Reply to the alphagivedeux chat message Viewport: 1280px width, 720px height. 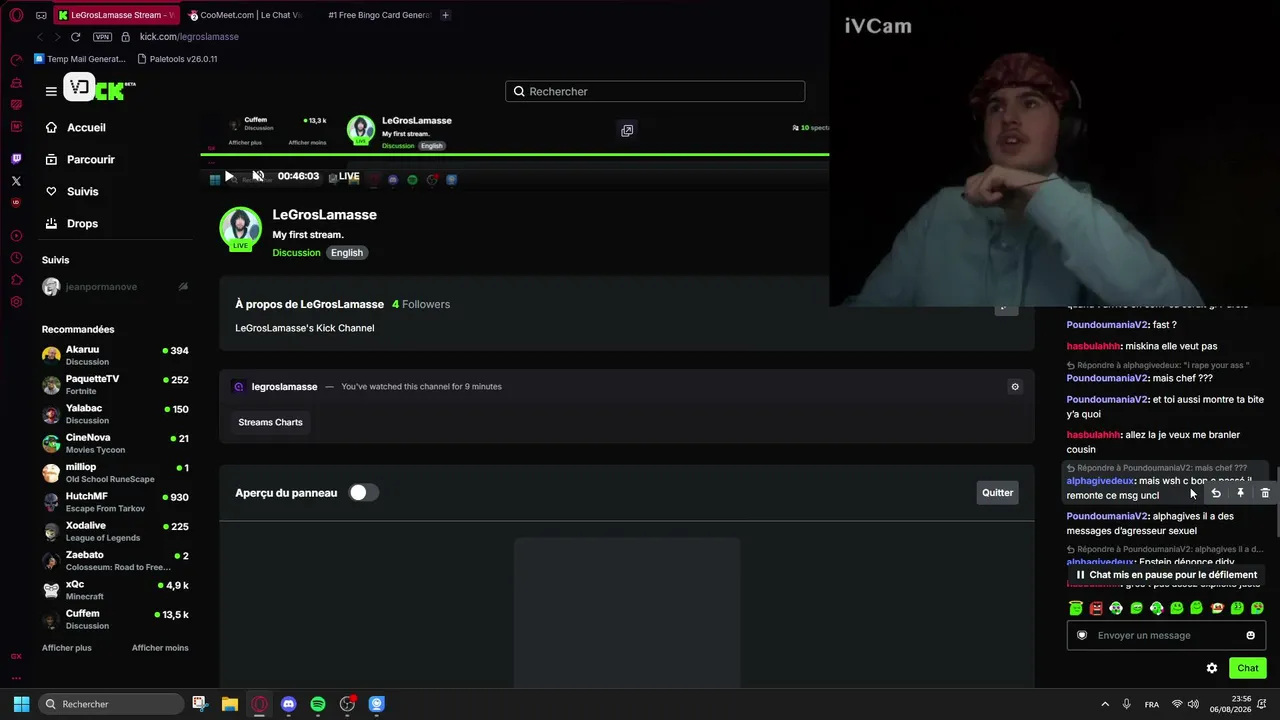[1216, 493]
